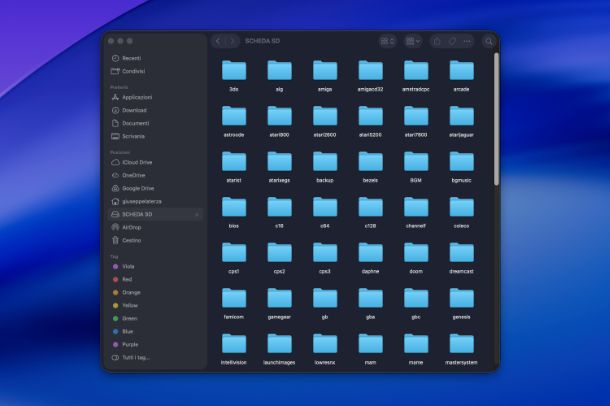Select the dreamcast folder
Image resolution: width=610 pixels, height=406 pixels.
[x=461, y=257]
